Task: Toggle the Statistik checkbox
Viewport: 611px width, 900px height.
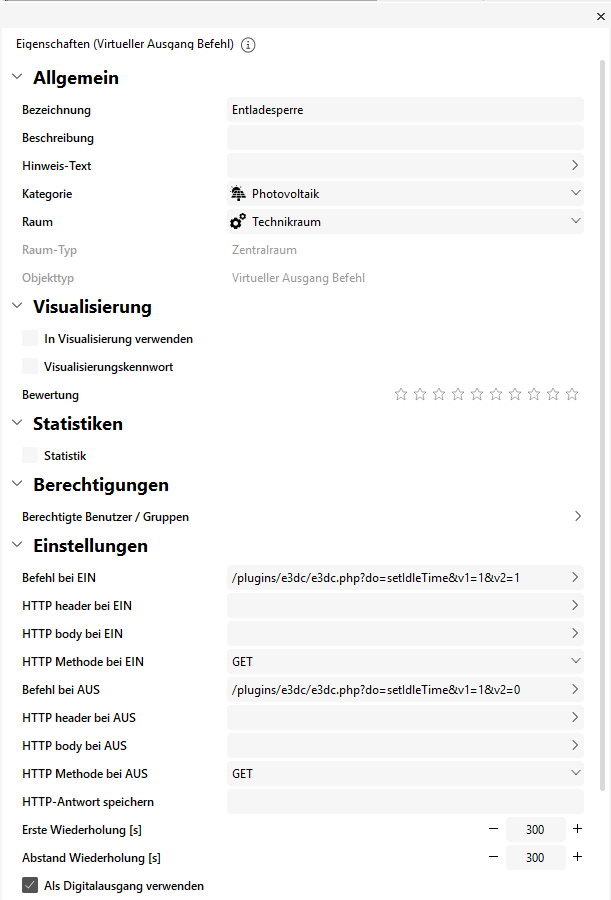Action: [30, 456]
